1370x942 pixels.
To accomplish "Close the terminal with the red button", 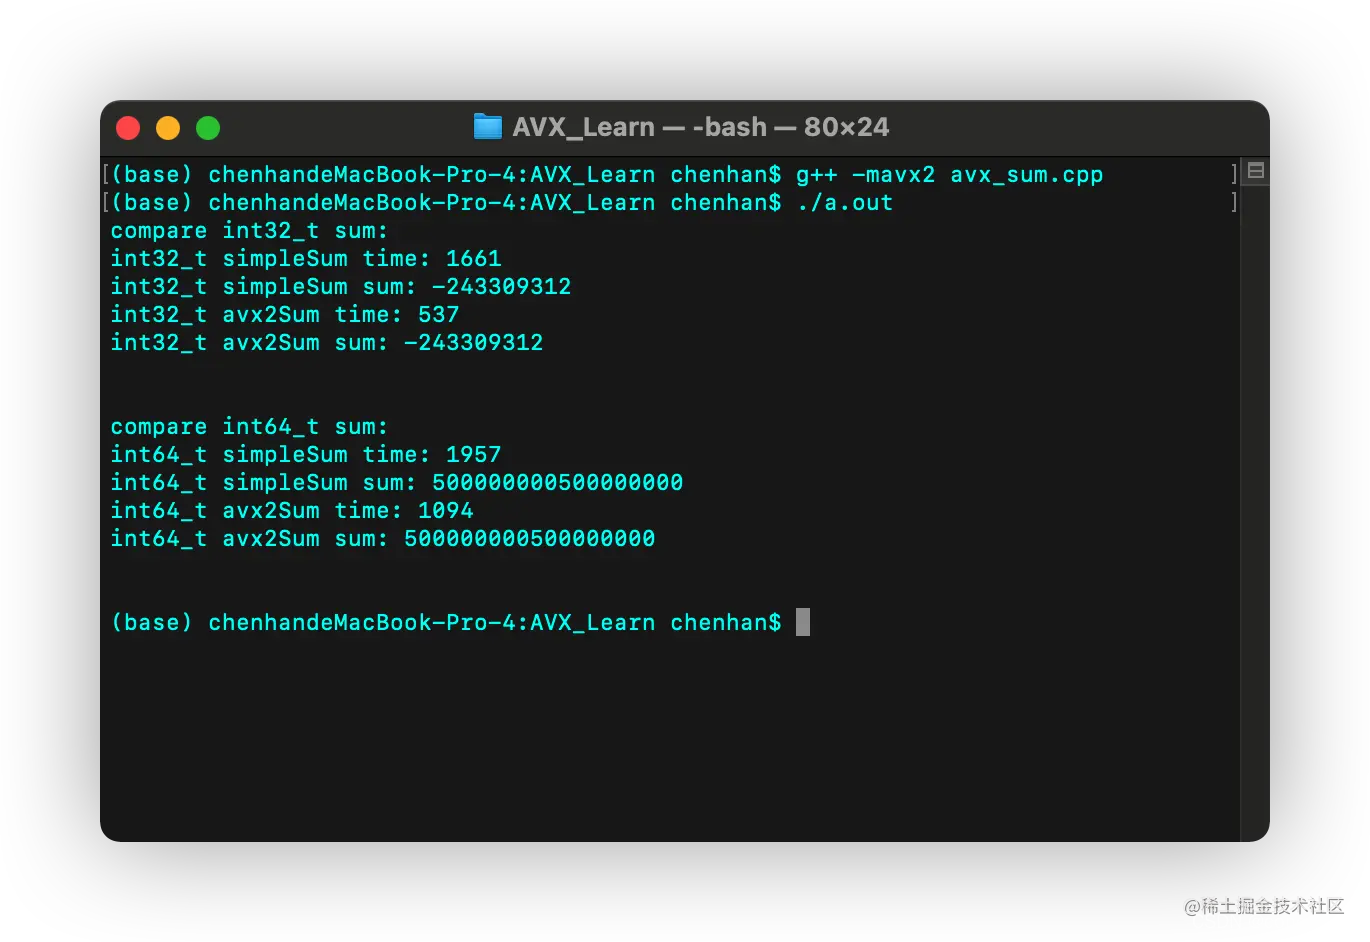I will coord(128,128).
